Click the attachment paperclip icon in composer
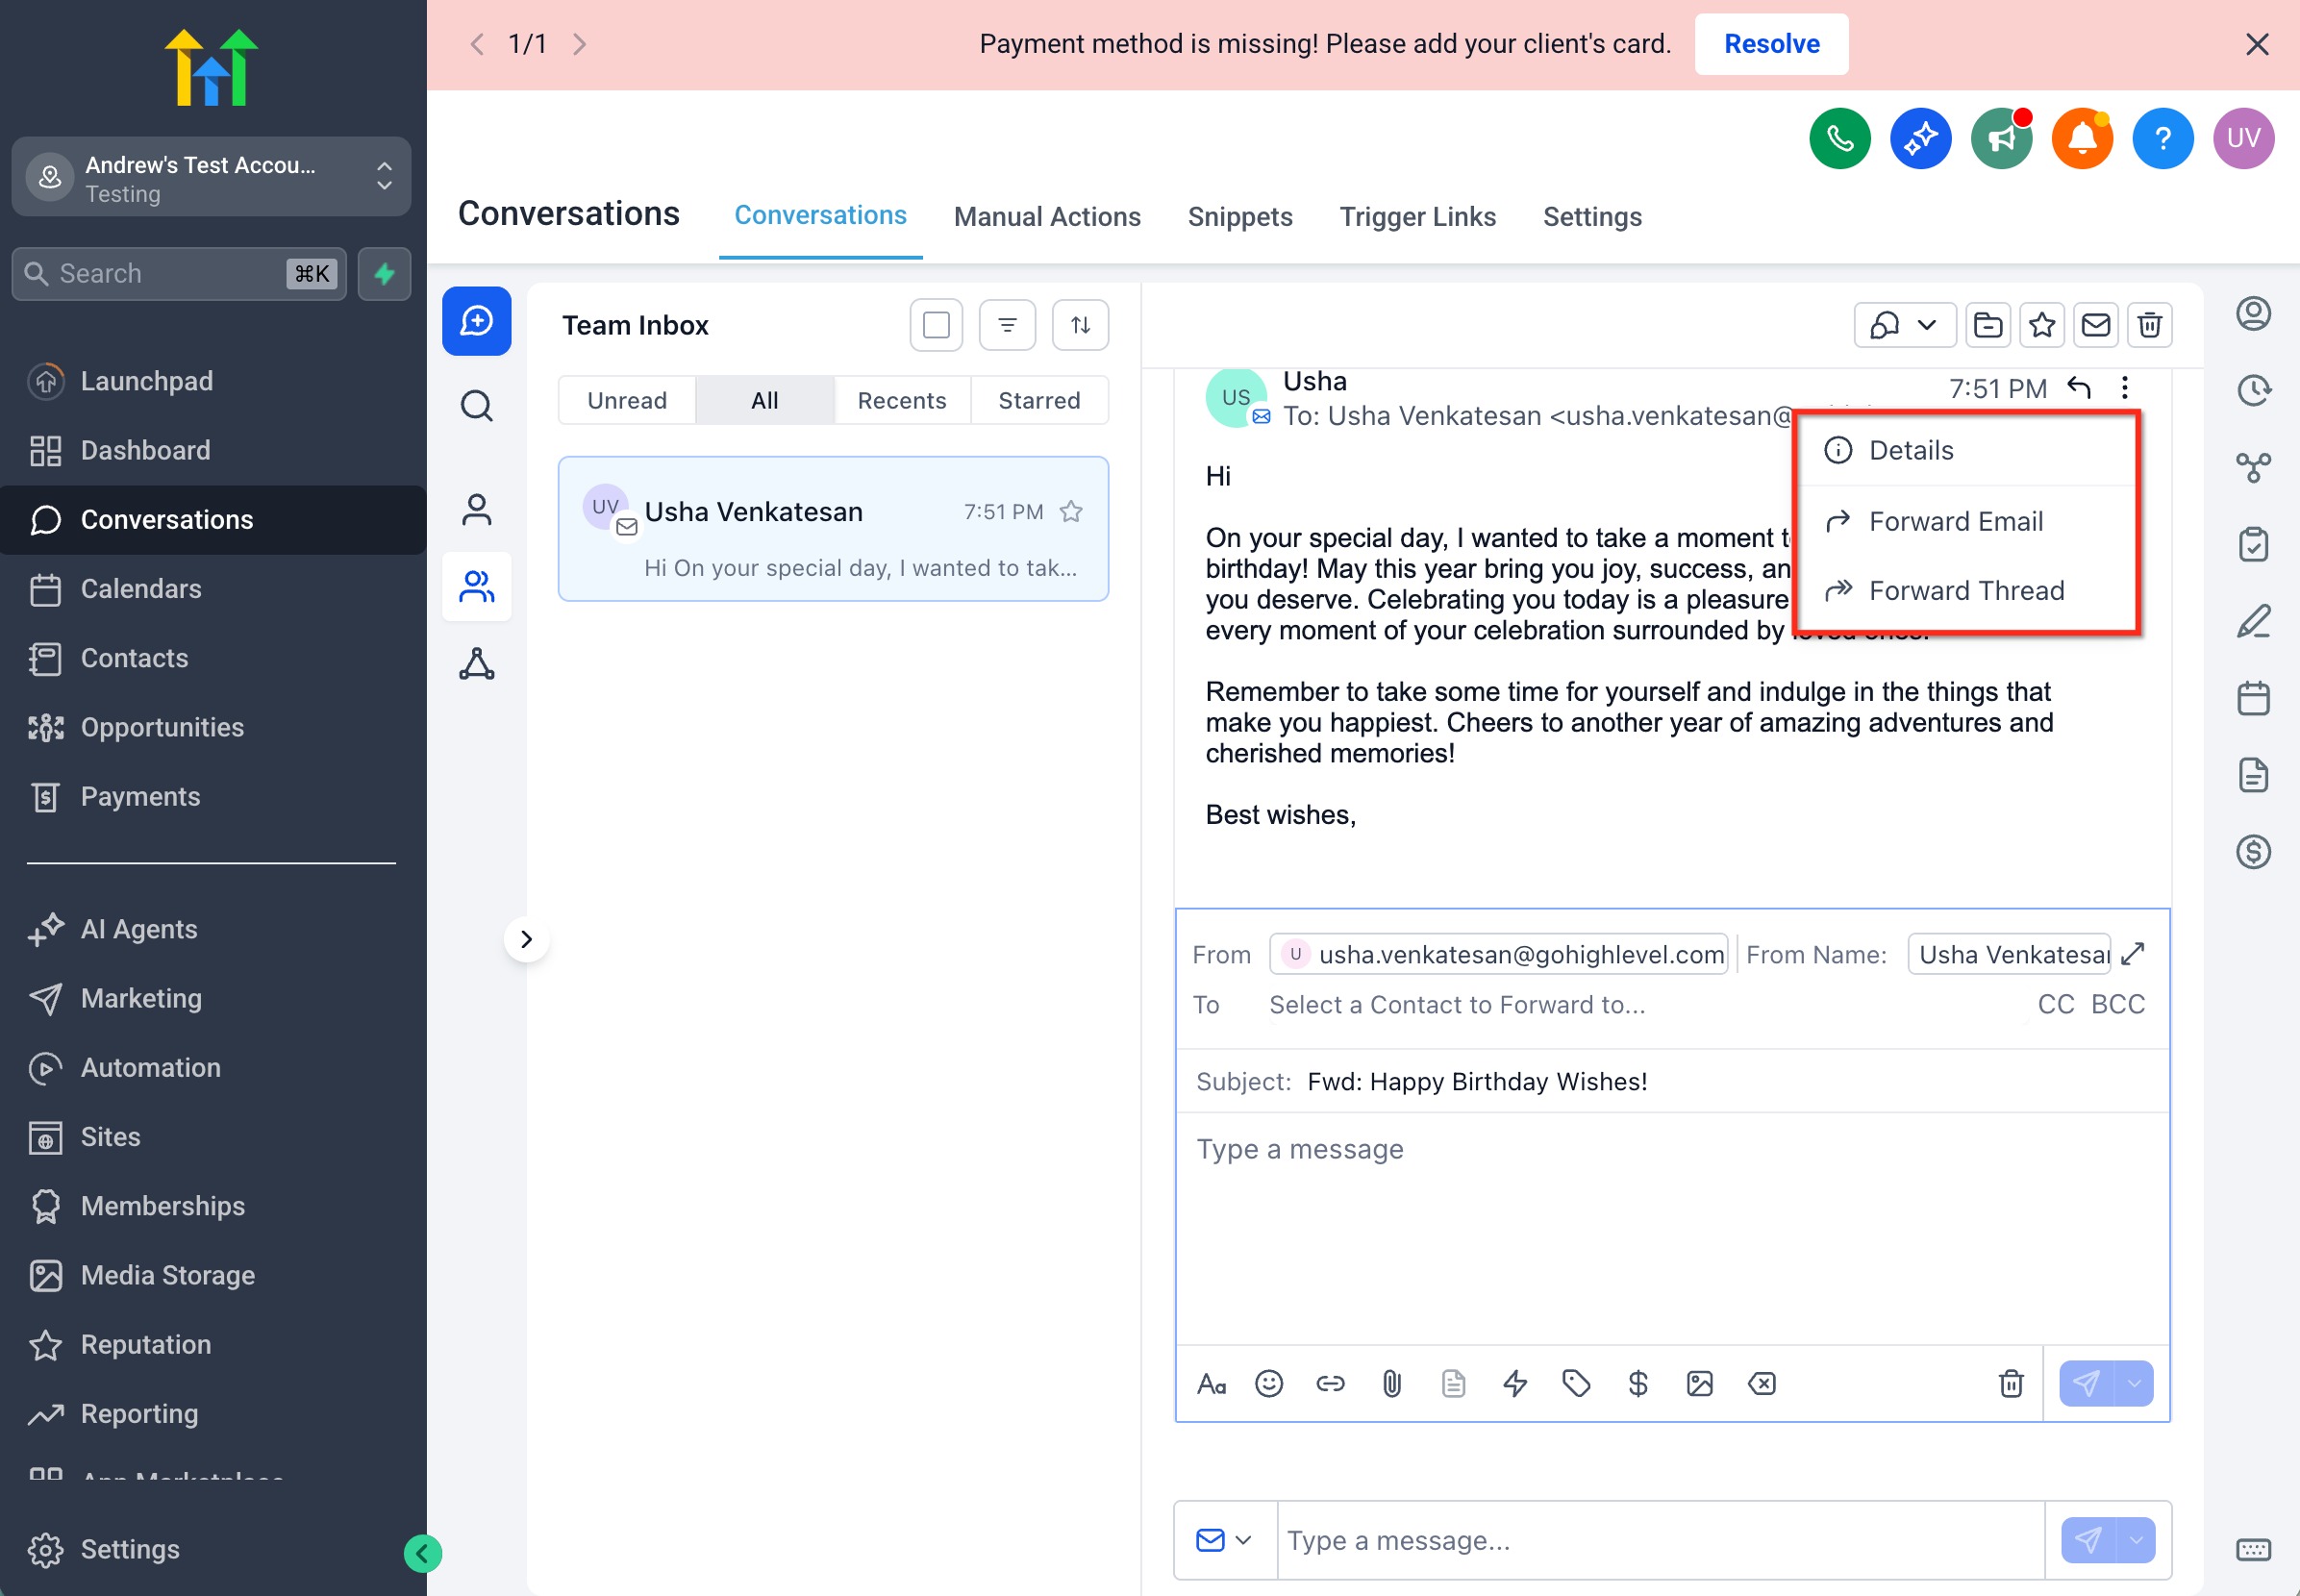This screenshot has width=2300, height=1596. pos(1391,1383)
